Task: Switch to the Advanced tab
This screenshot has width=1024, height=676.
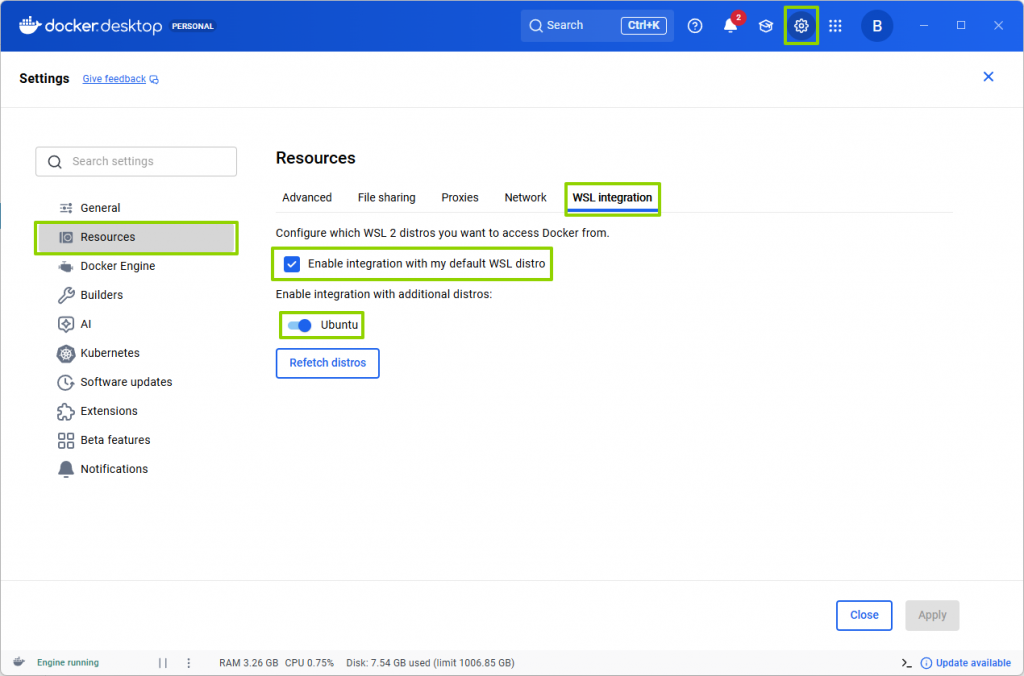Action: pyautogui.click(x=307, y=198)
